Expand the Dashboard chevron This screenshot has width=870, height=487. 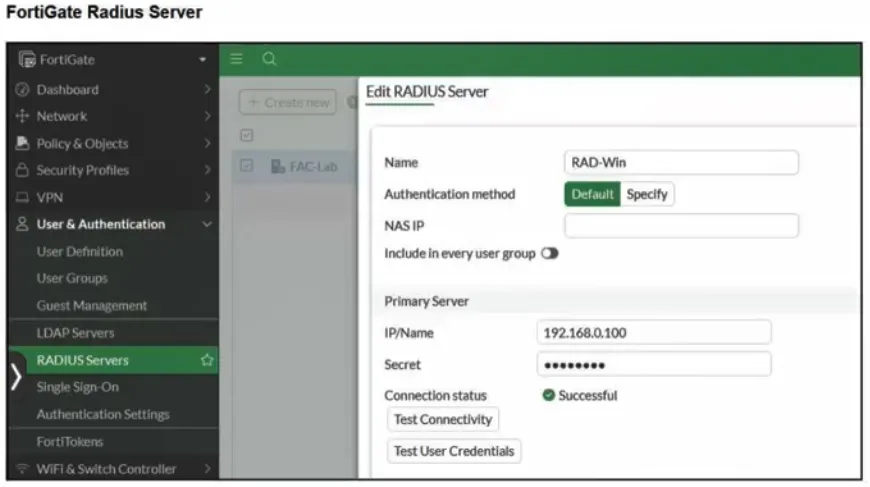pos(207,89)
